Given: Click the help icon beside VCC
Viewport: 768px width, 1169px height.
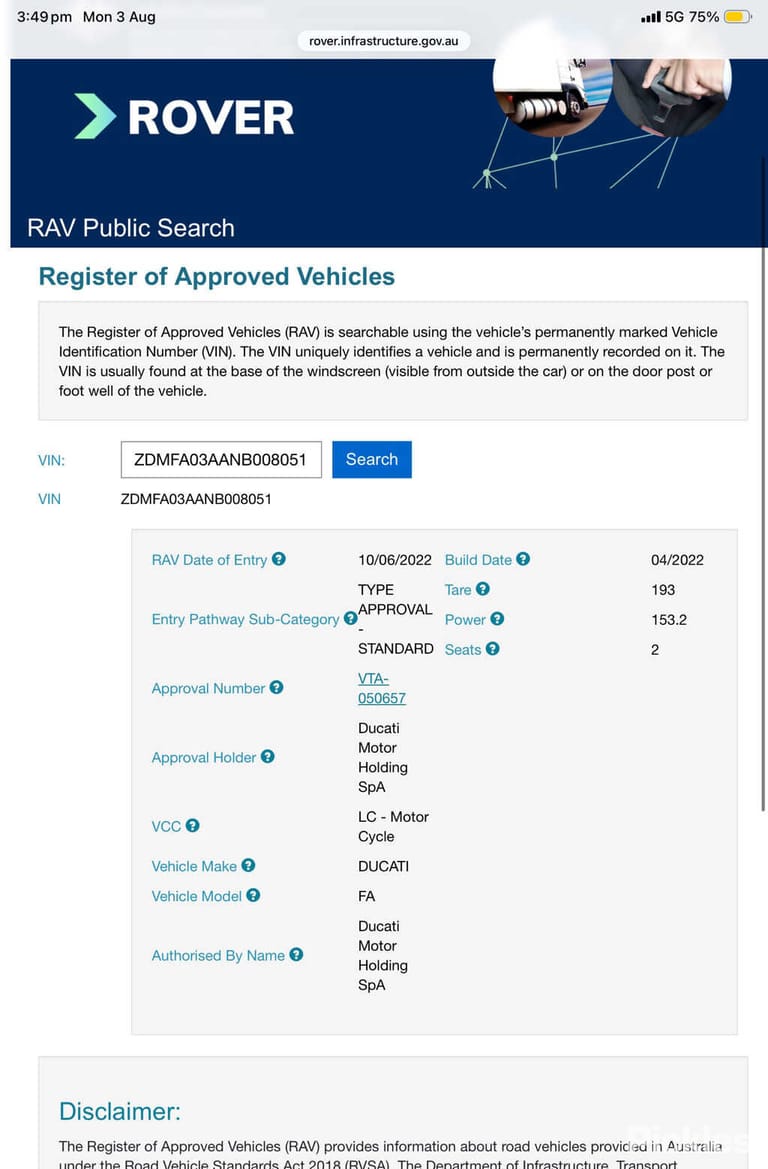Looking at the screenshot, I should coord(192,825).
